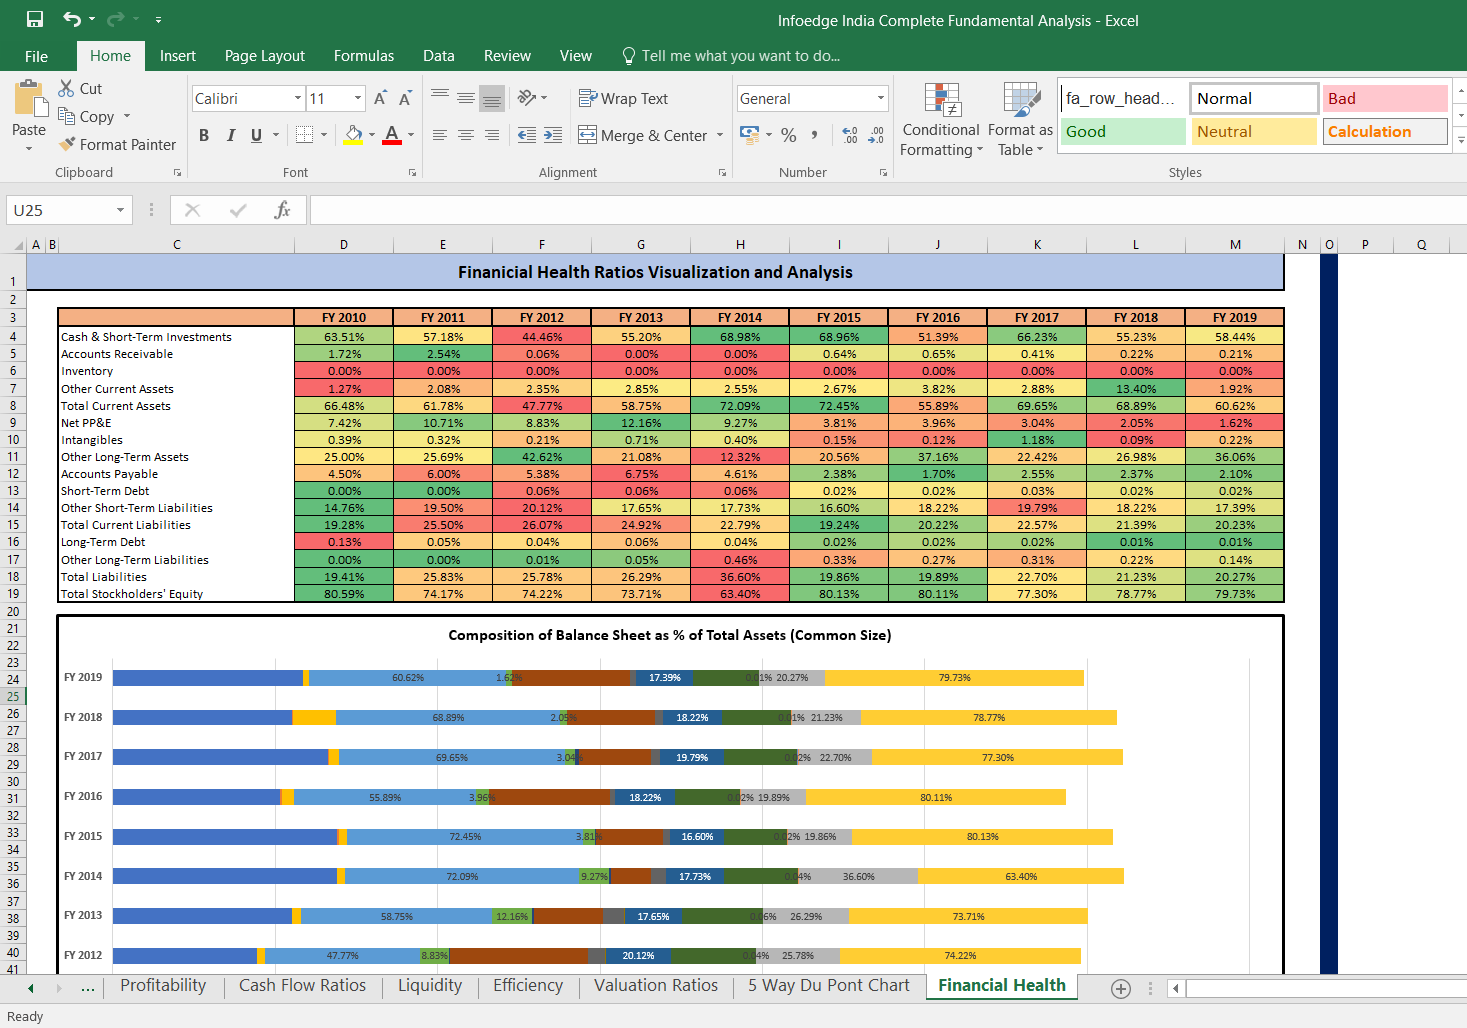
Task: Open Name Box dropdown arrow
Action: (x=121, y=210)
